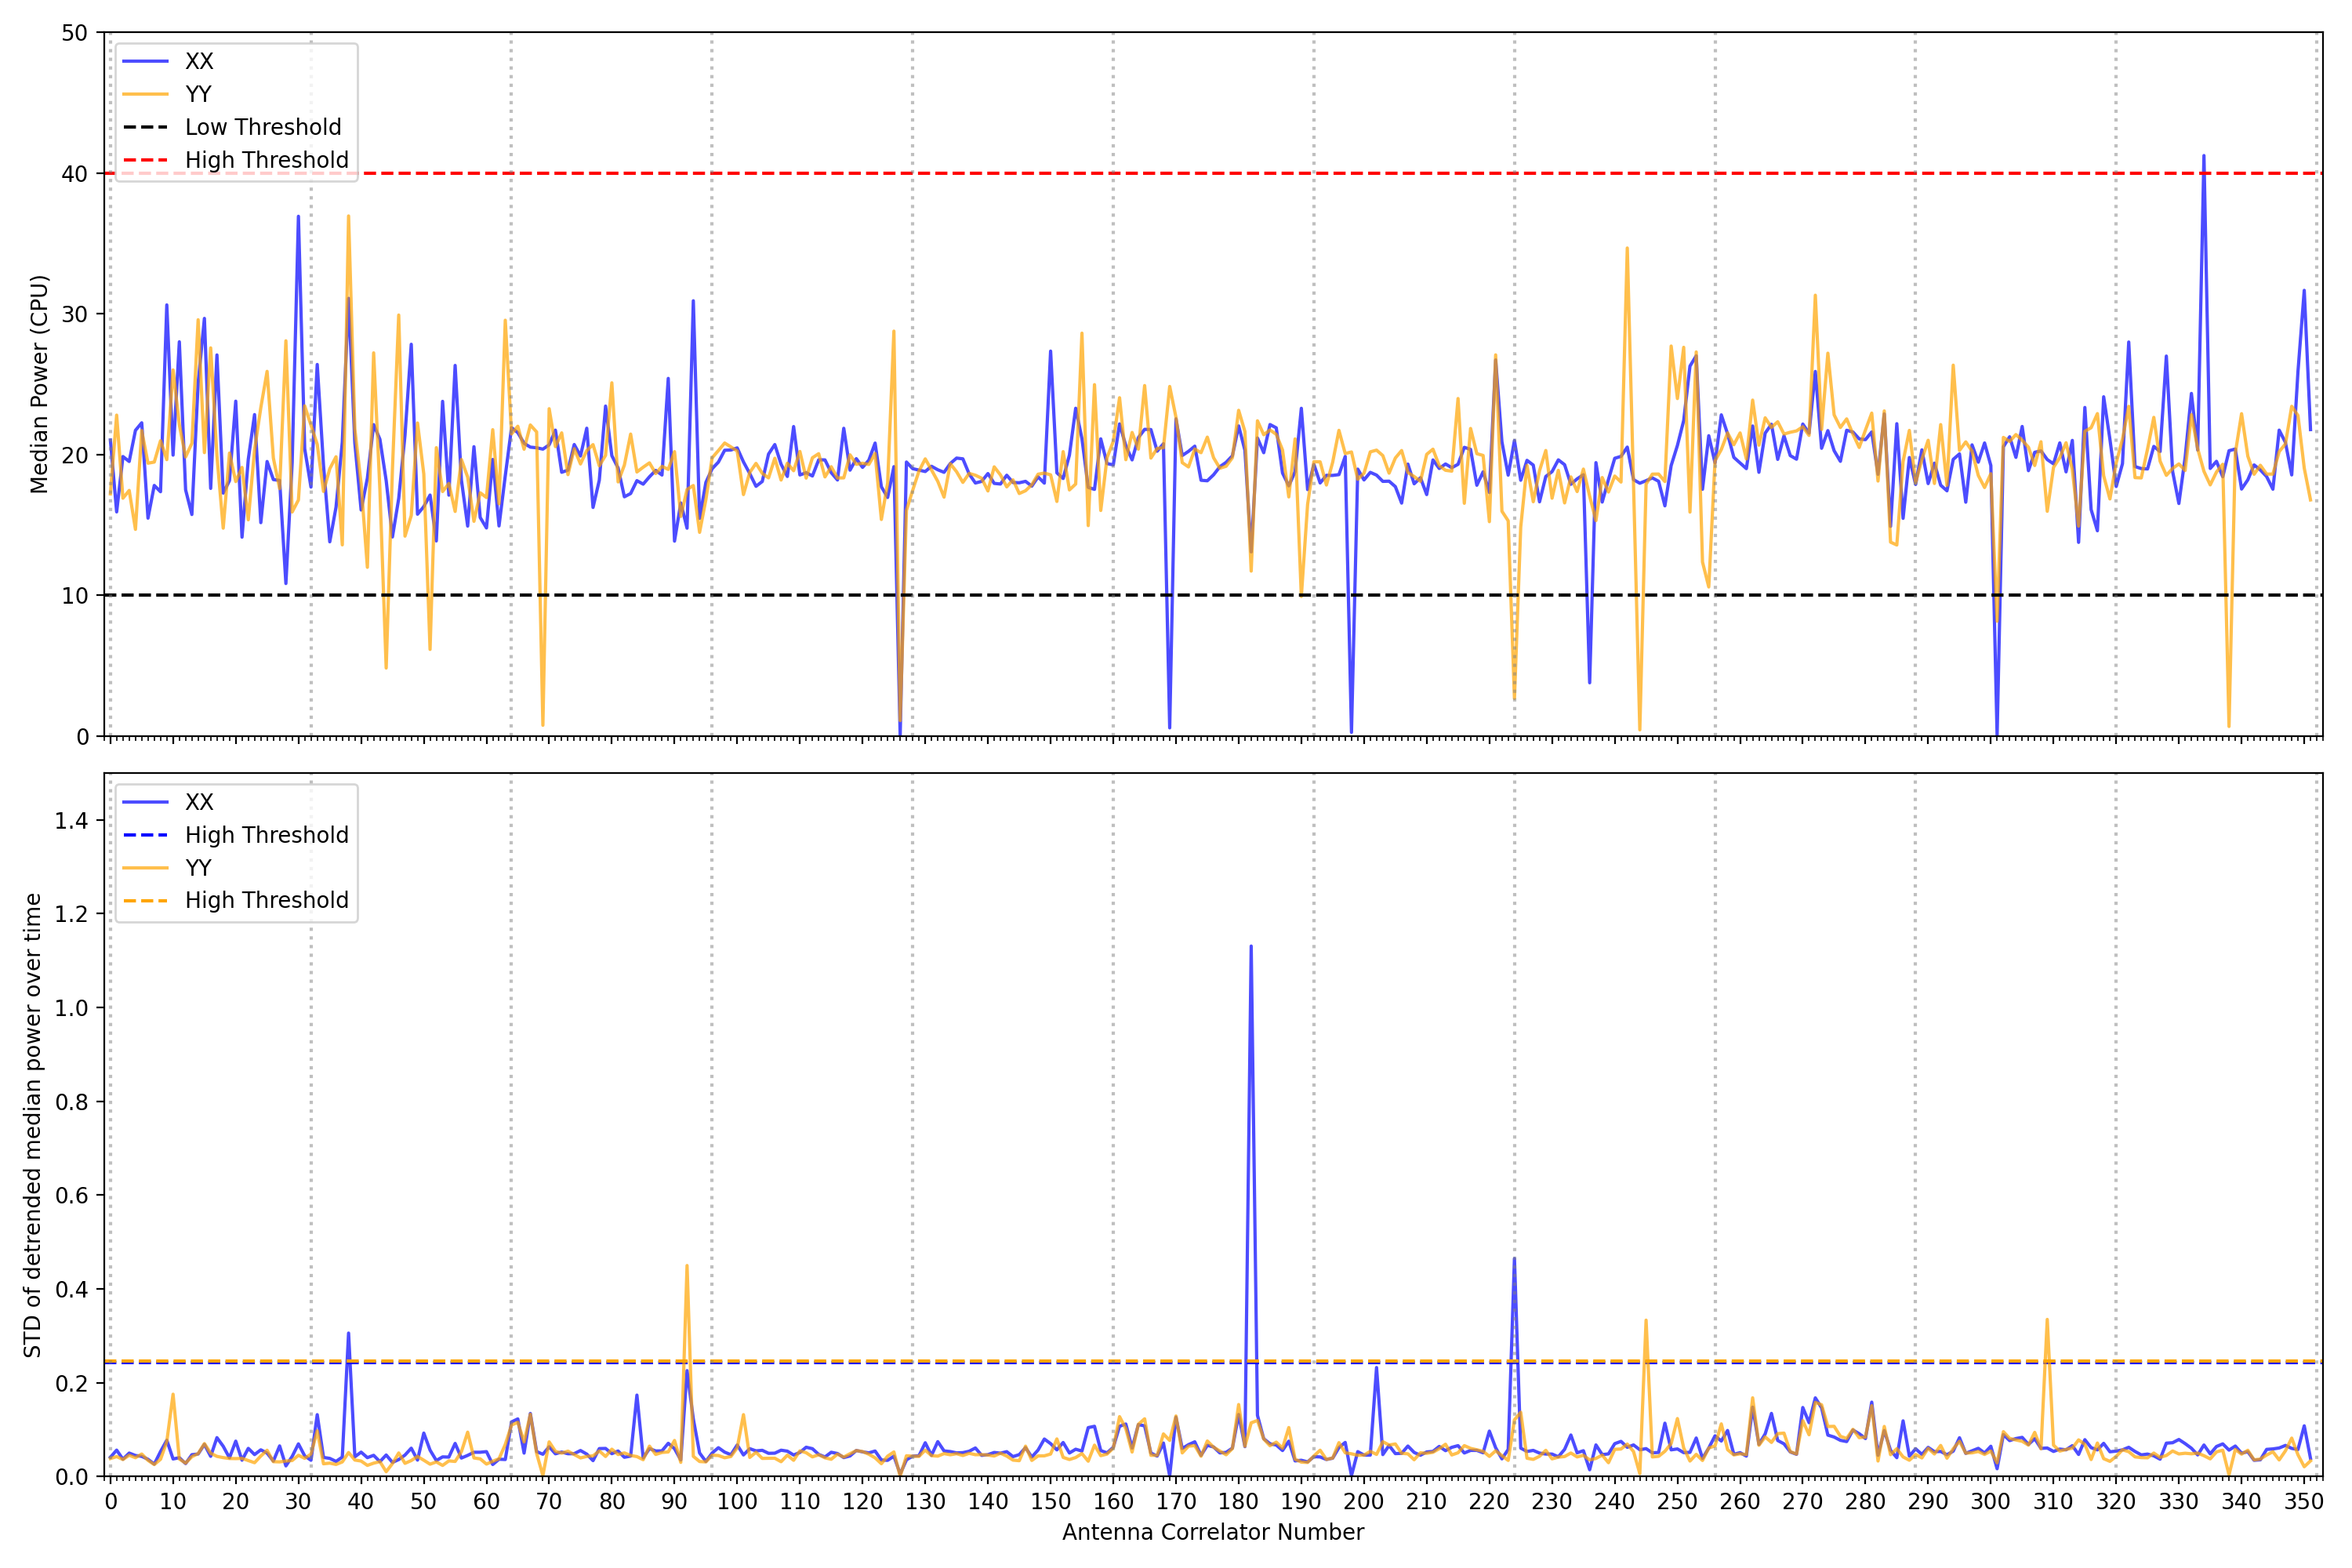
Task: Click the Antenna Correlator Number axis label
Action: tap(1212, 1532)
